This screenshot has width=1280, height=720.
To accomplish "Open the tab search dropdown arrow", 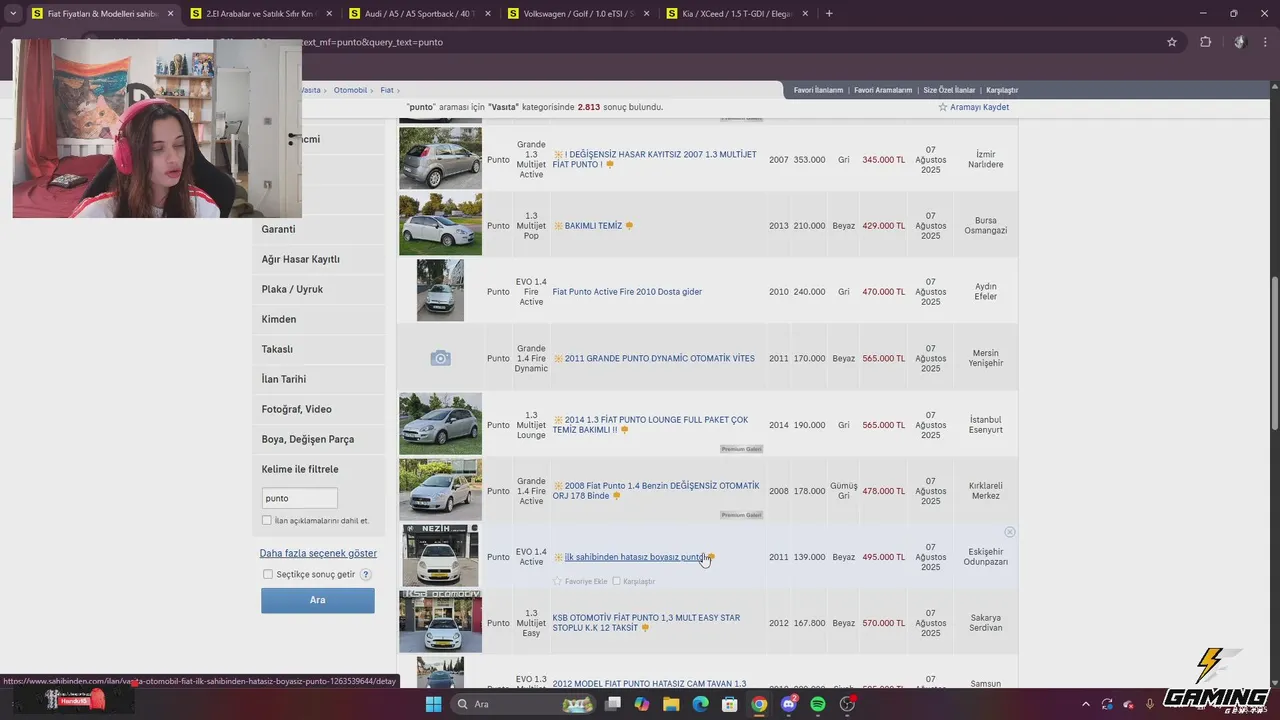I will pyautogui.click(x=13, y=14).
